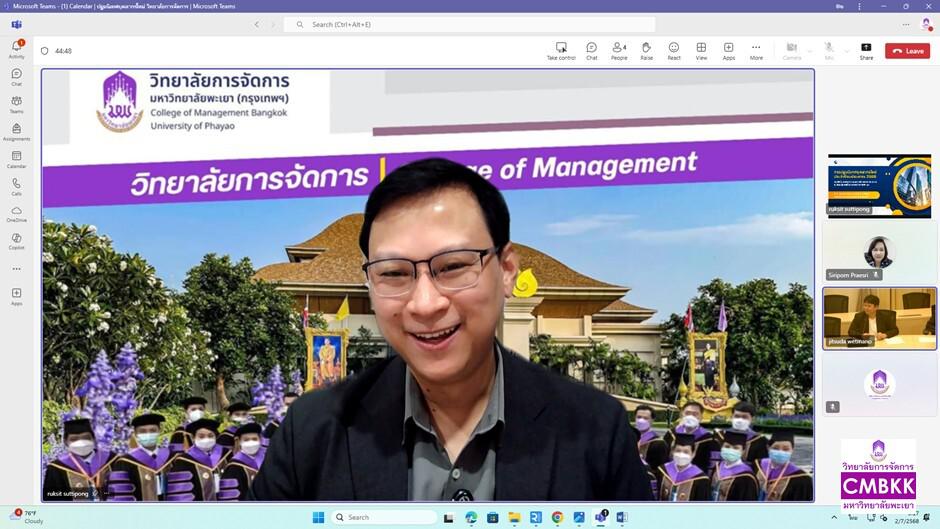
Task: Click Take control in meeting toolbar
Action: [x=561, y=51]
